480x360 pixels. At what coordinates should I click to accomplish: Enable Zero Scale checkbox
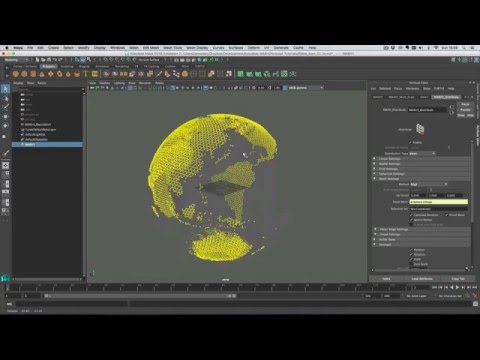(x=411, y=264)
